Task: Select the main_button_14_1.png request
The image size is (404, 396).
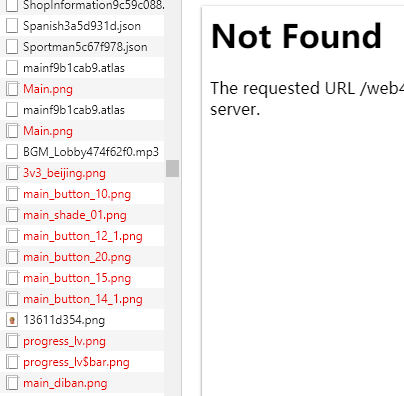Action: tap(82, 299)
